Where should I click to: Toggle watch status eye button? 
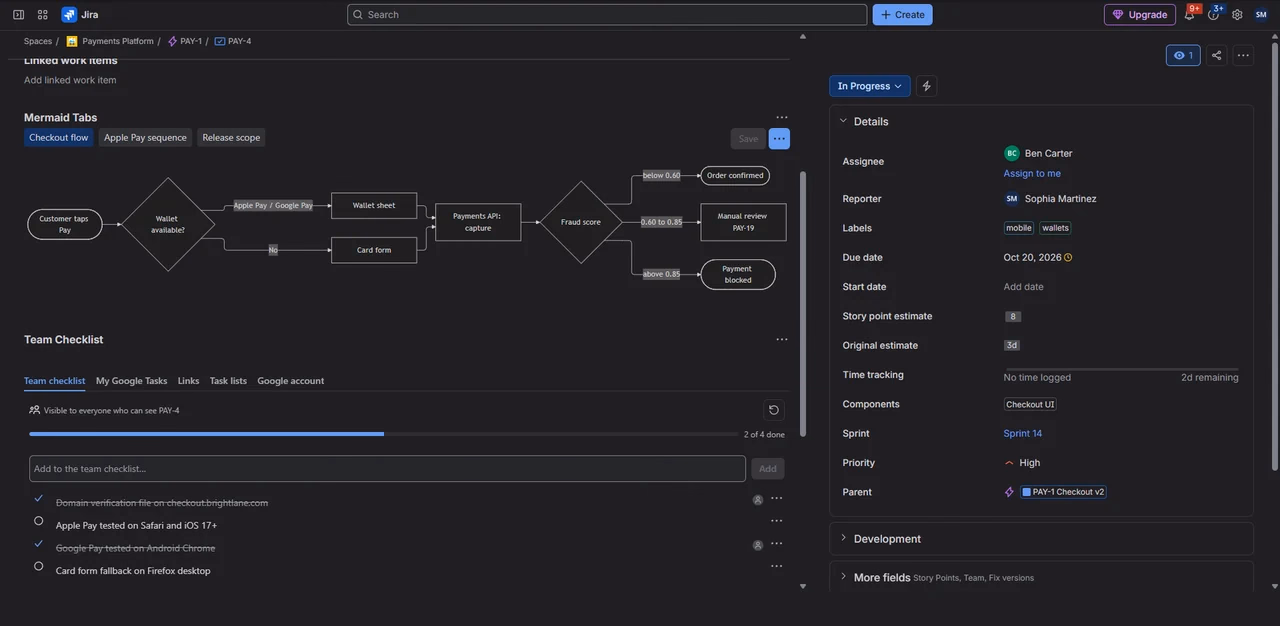click(1183, 55)
